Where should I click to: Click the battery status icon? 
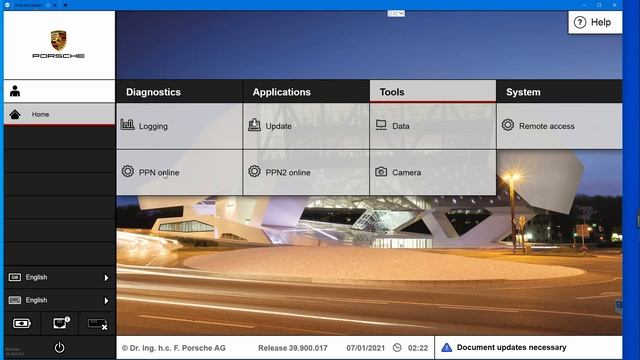[22, 324]
